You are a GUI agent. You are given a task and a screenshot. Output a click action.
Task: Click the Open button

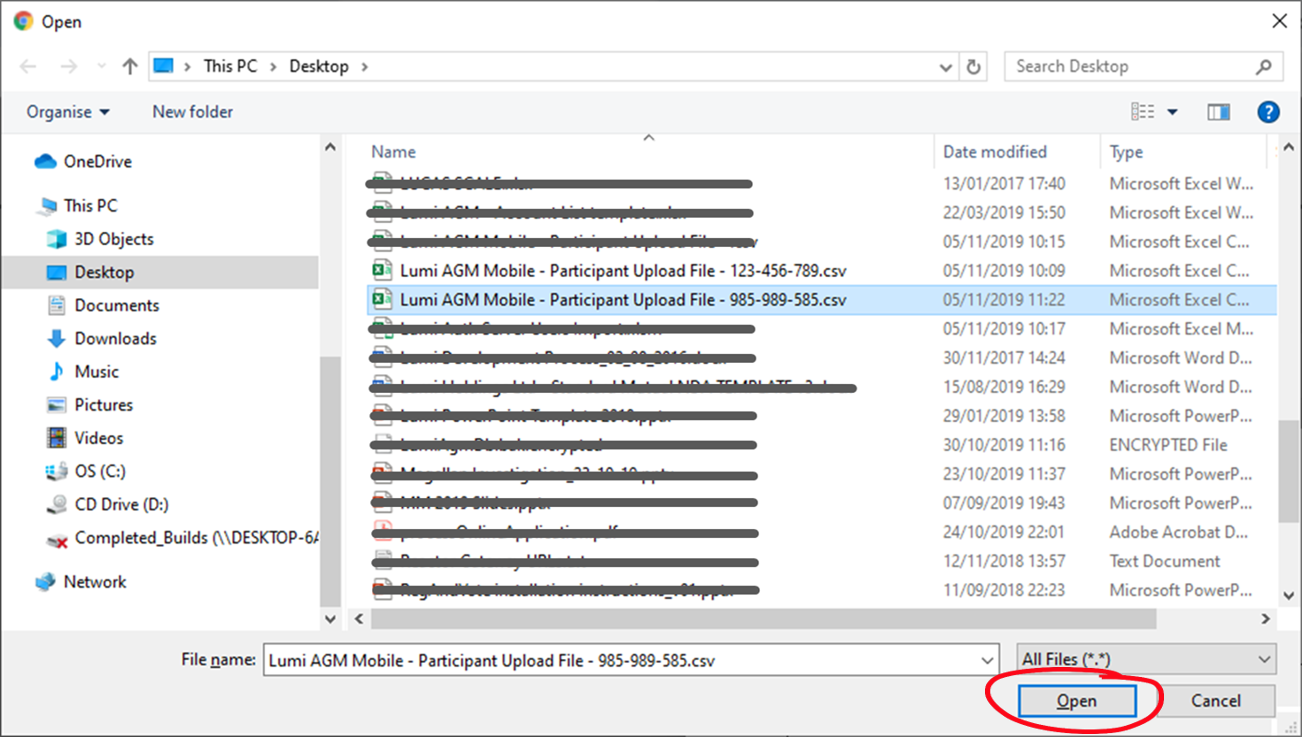pos(1077,701)
